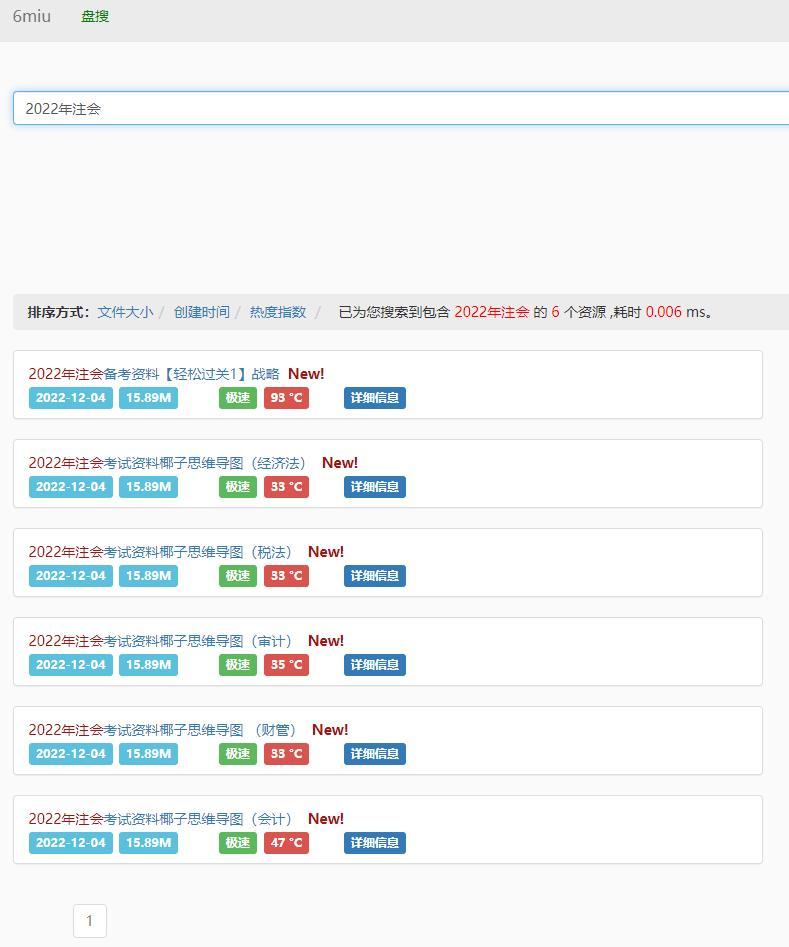Focus the search box containing 2022年注会
Screen dimensions: 789x947
(401, 108)
